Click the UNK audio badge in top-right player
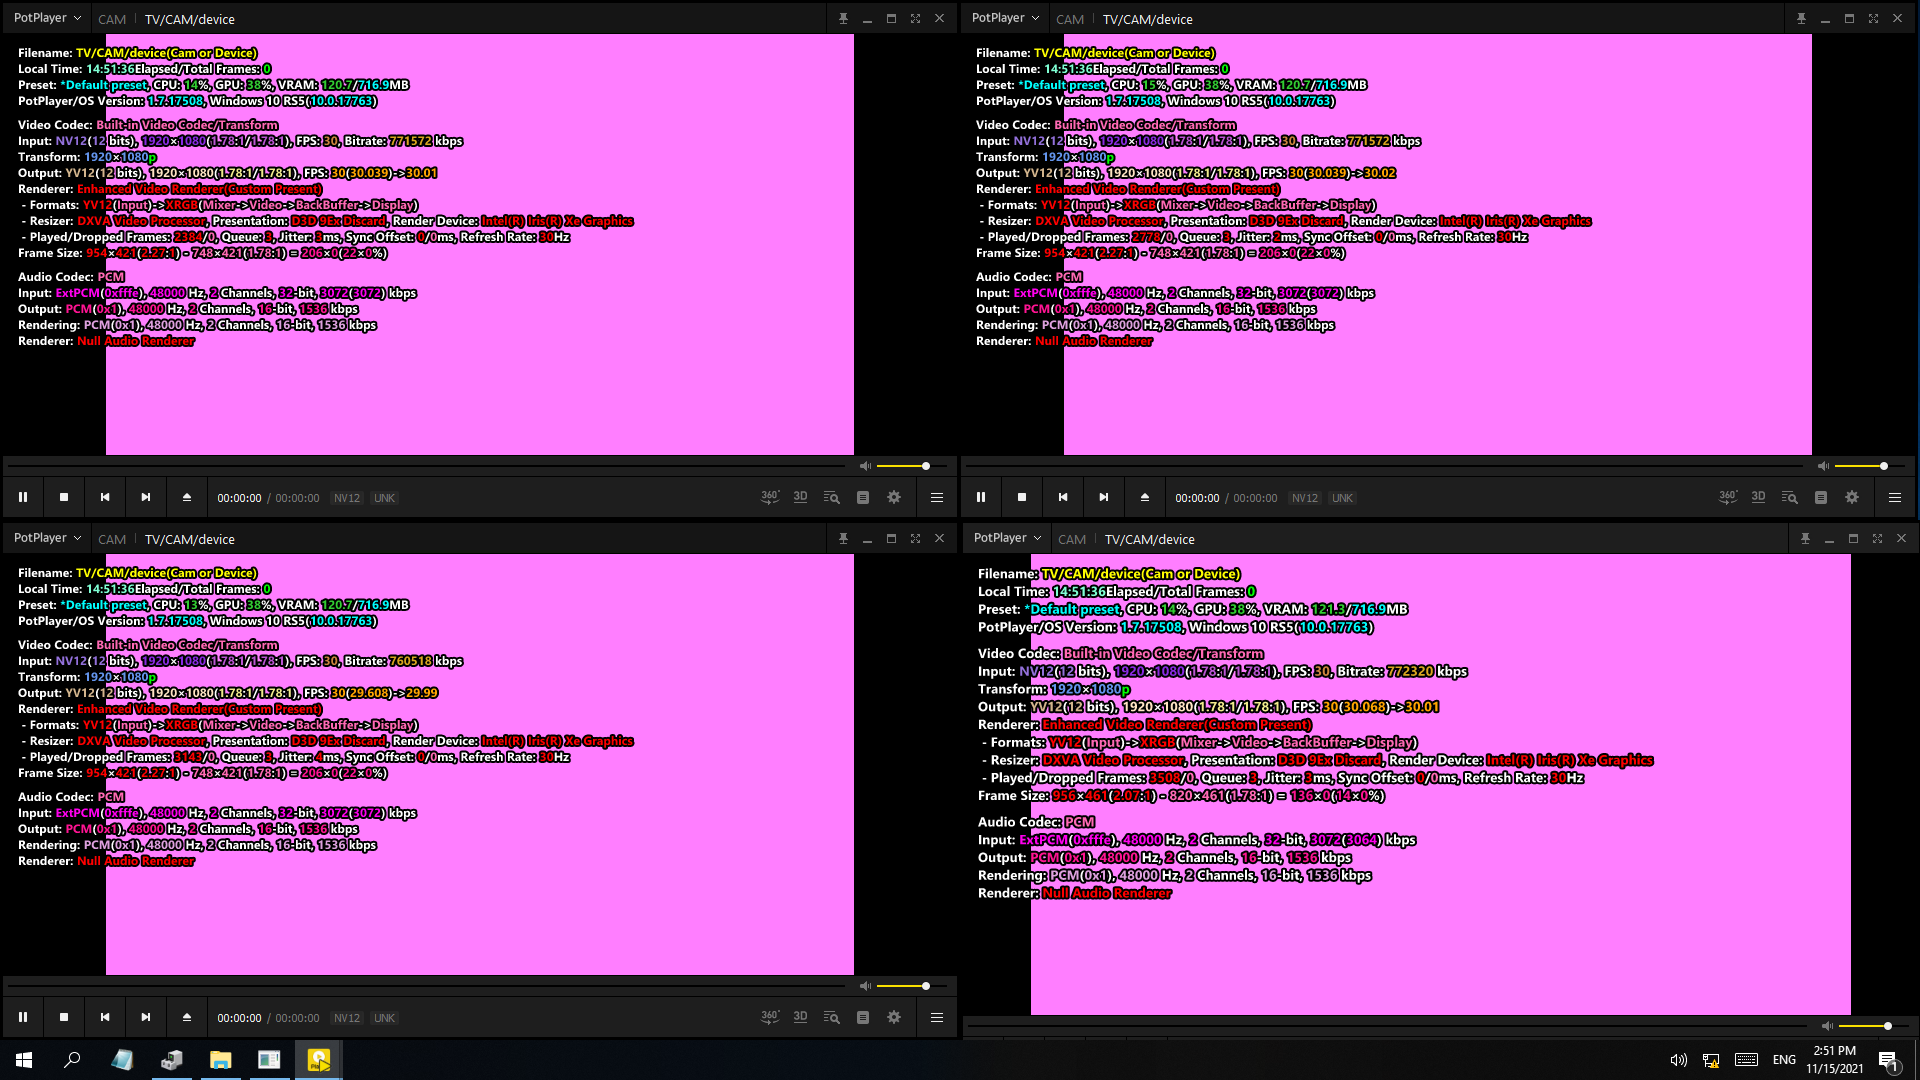The width and height of the screenshot is (1920, 1080). tap(1342, 498)
